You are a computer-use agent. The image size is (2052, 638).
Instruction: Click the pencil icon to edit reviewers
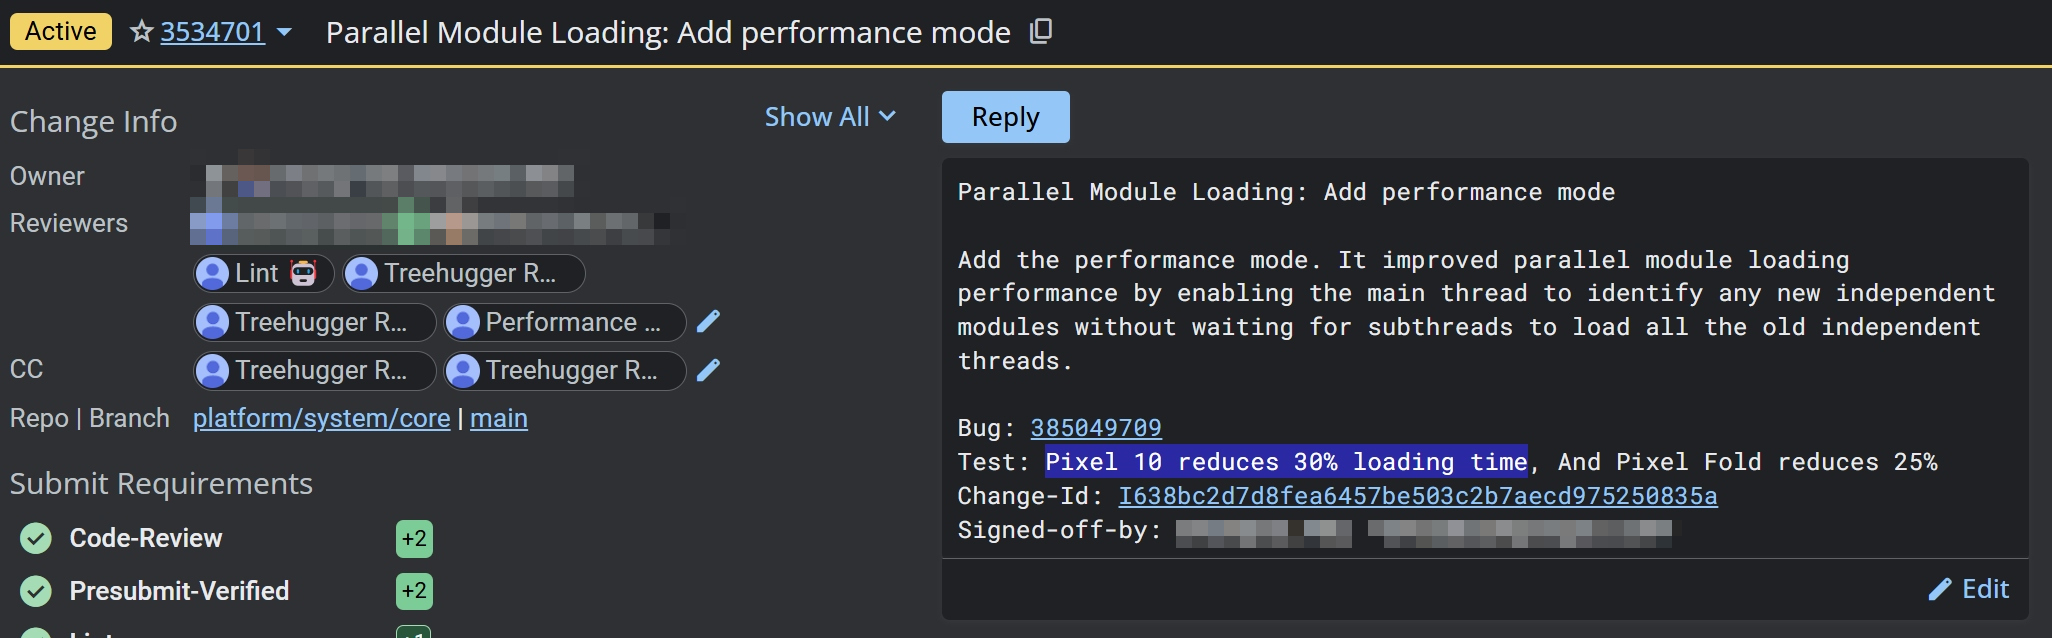point(708,321)
